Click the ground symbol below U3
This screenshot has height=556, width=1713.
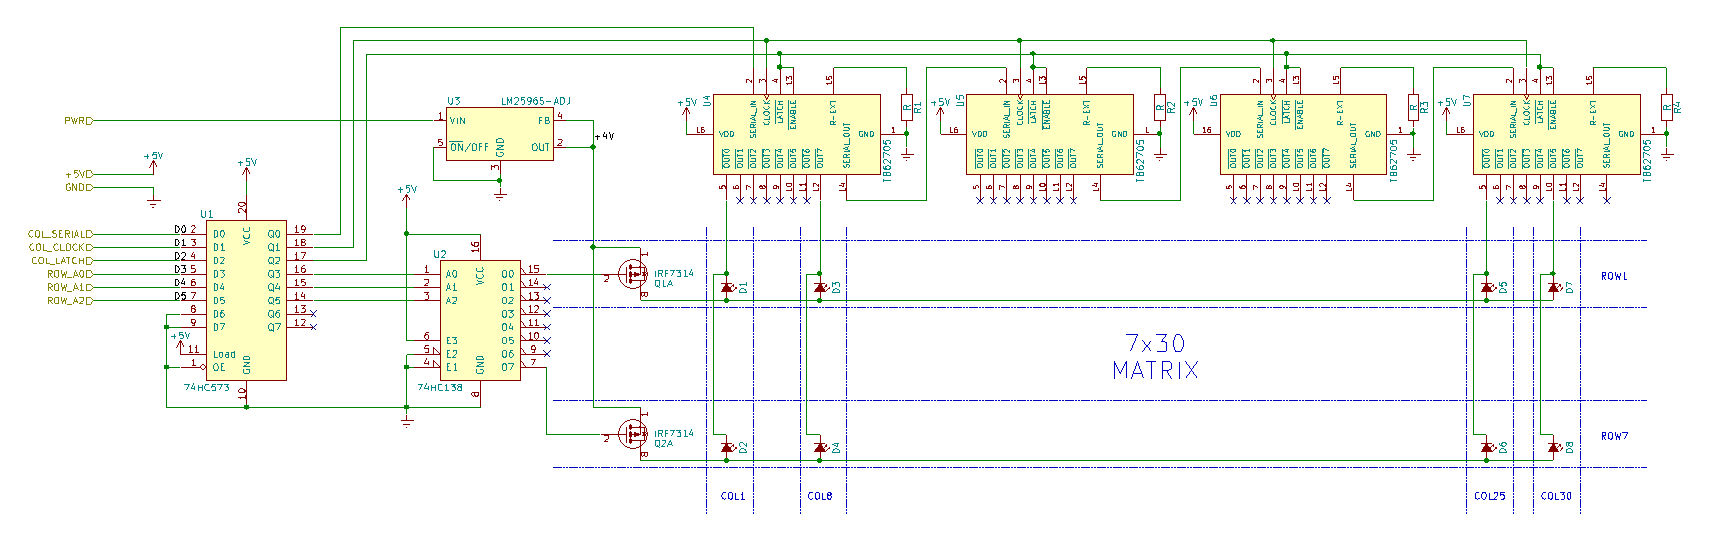500,194
